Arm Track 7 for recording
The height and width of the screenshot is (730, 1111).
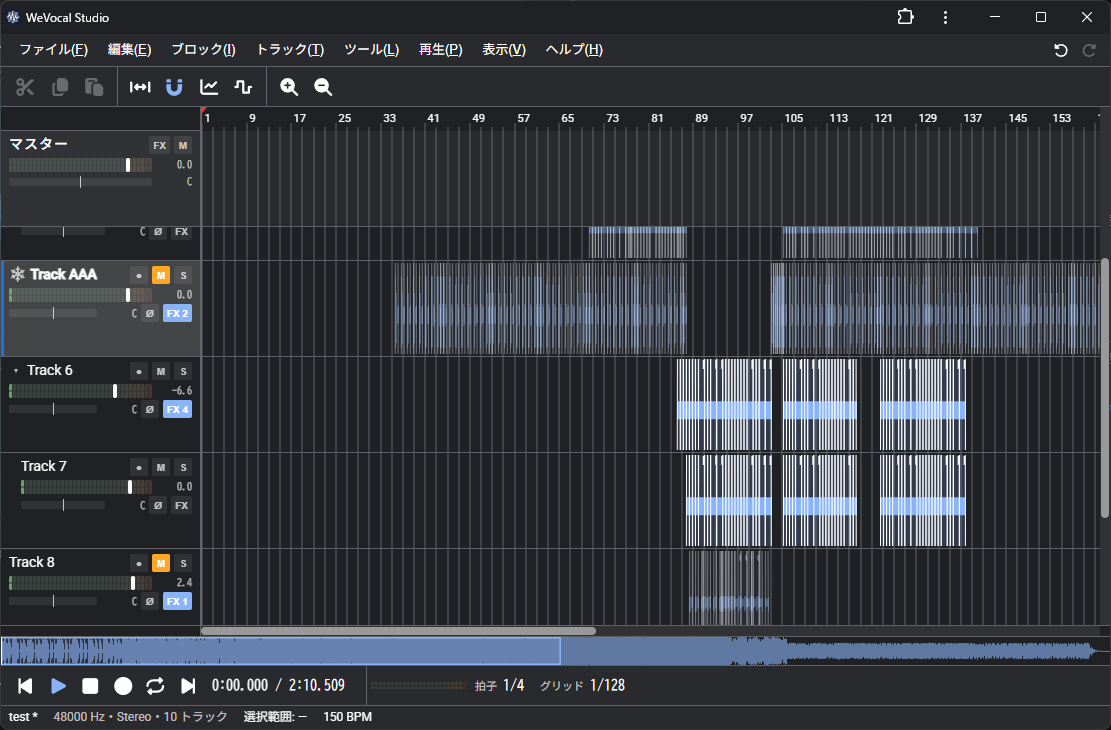point(139,467)
